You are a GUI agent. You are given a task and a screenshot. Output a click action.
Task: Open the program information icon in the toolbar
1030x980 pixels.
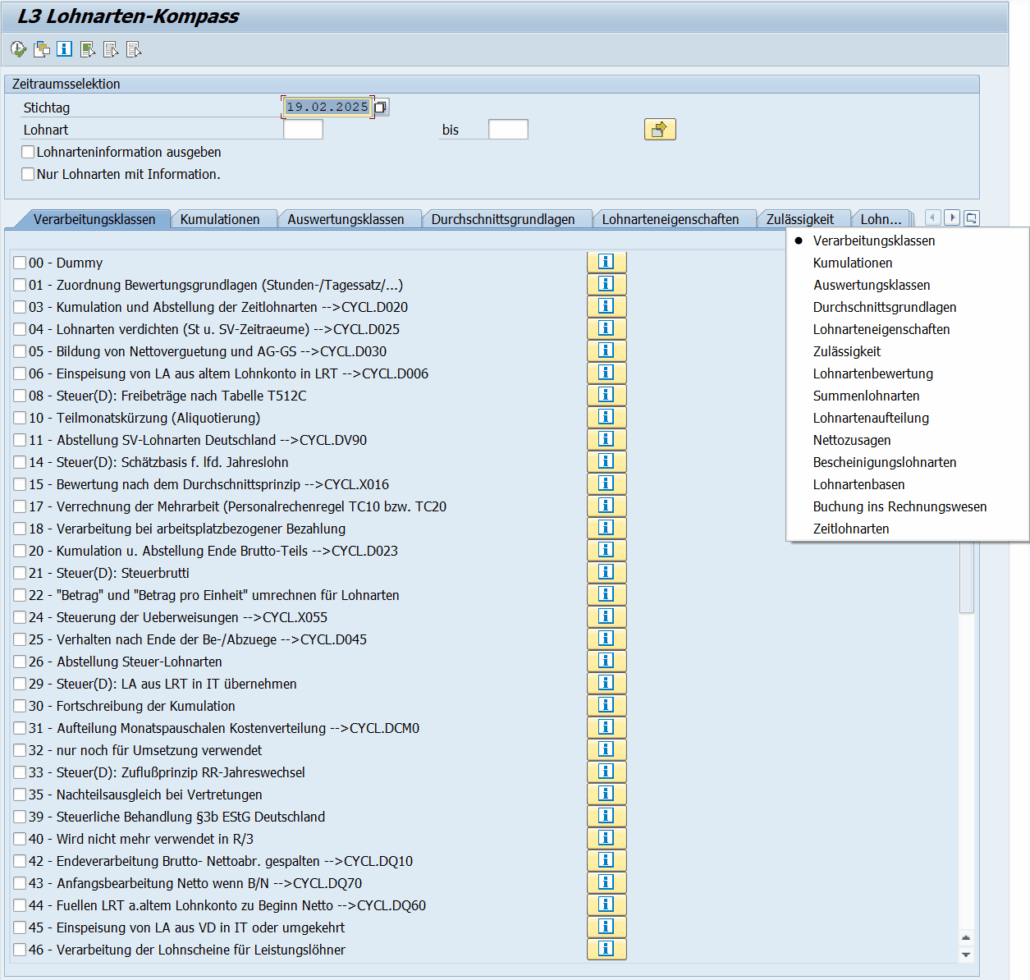click(64, 49)
